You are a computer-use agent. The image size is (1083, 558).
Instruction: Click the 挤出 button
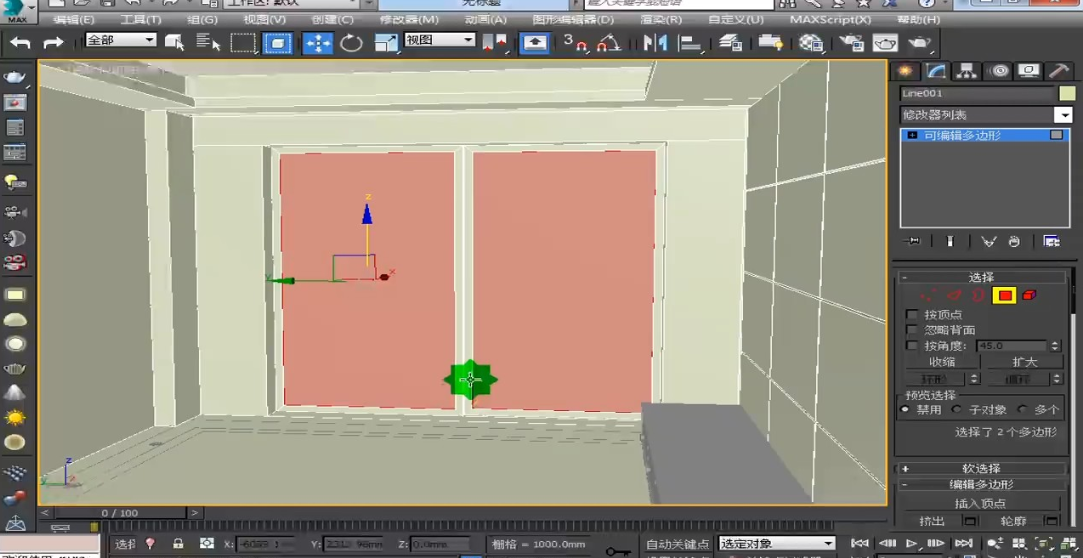[932, 521]
